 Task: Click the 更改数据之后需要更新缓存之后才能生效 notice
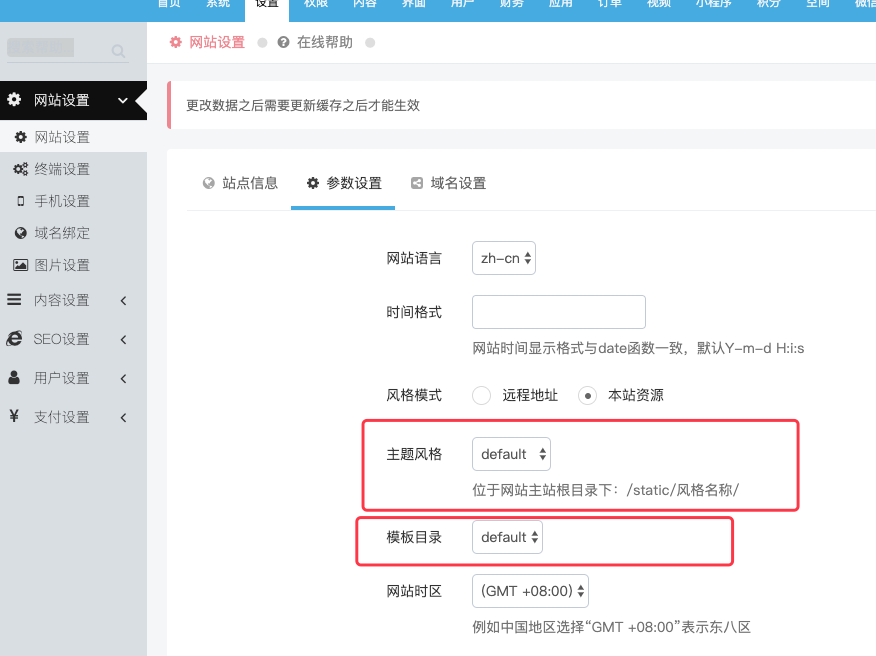pyautogui.click(x=303, y=105)
